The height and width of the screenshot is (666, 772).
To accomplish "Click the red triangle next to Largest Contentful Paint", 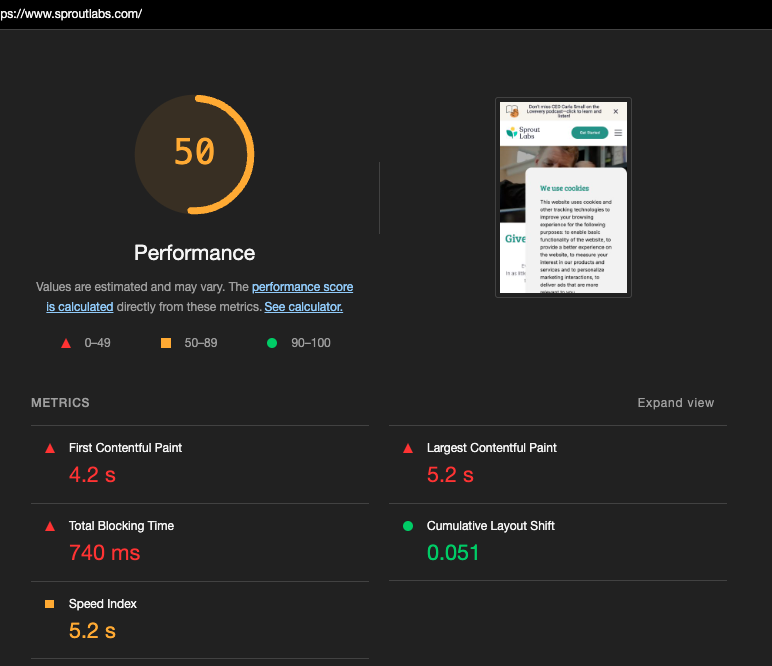I will coord(408,448).
